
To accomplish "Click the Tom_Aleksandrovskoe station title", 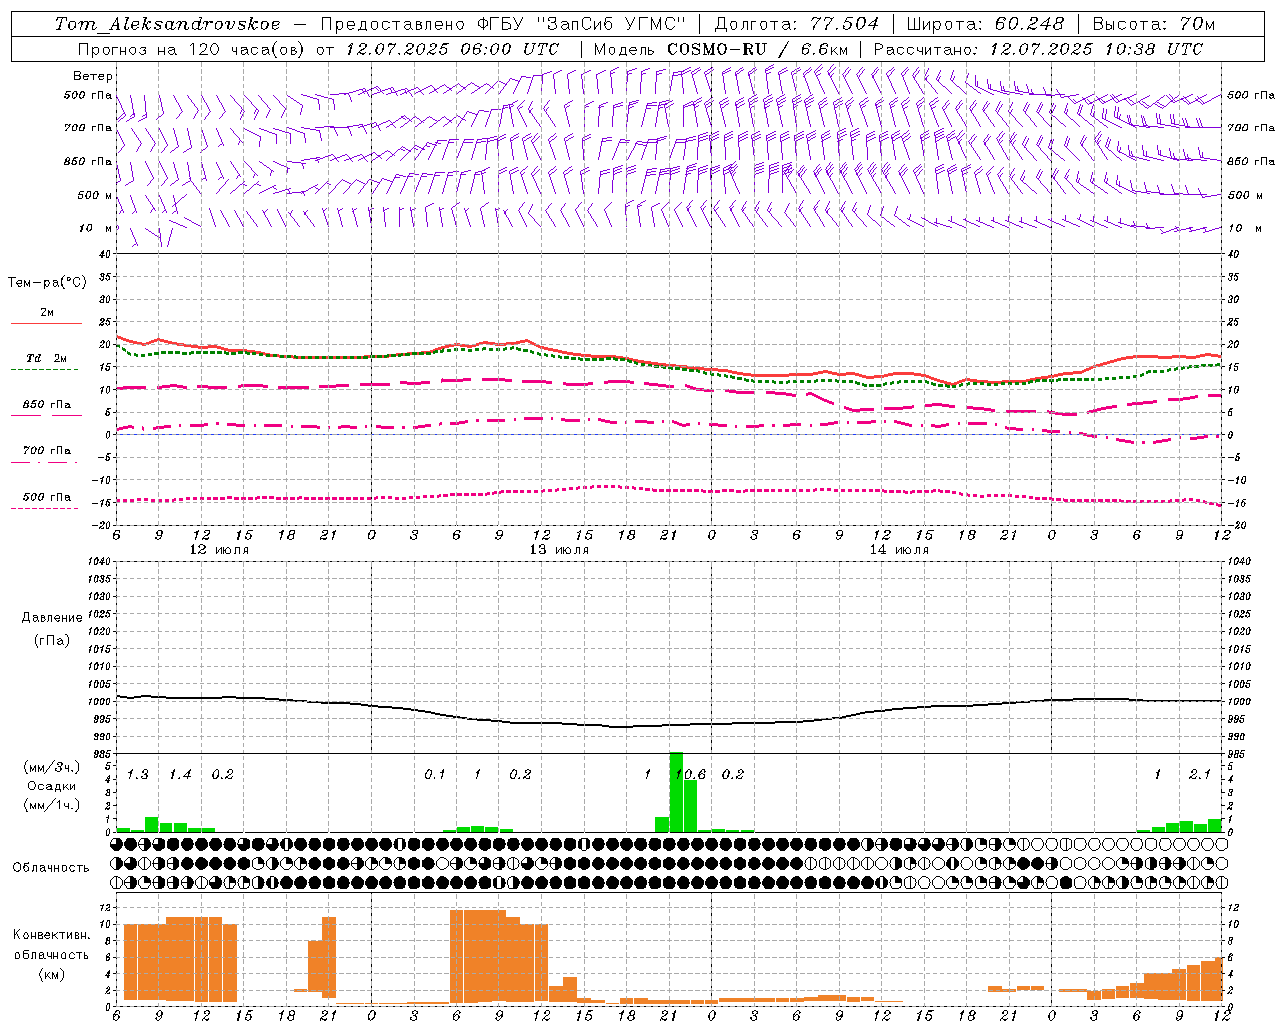I will point(167,24).
